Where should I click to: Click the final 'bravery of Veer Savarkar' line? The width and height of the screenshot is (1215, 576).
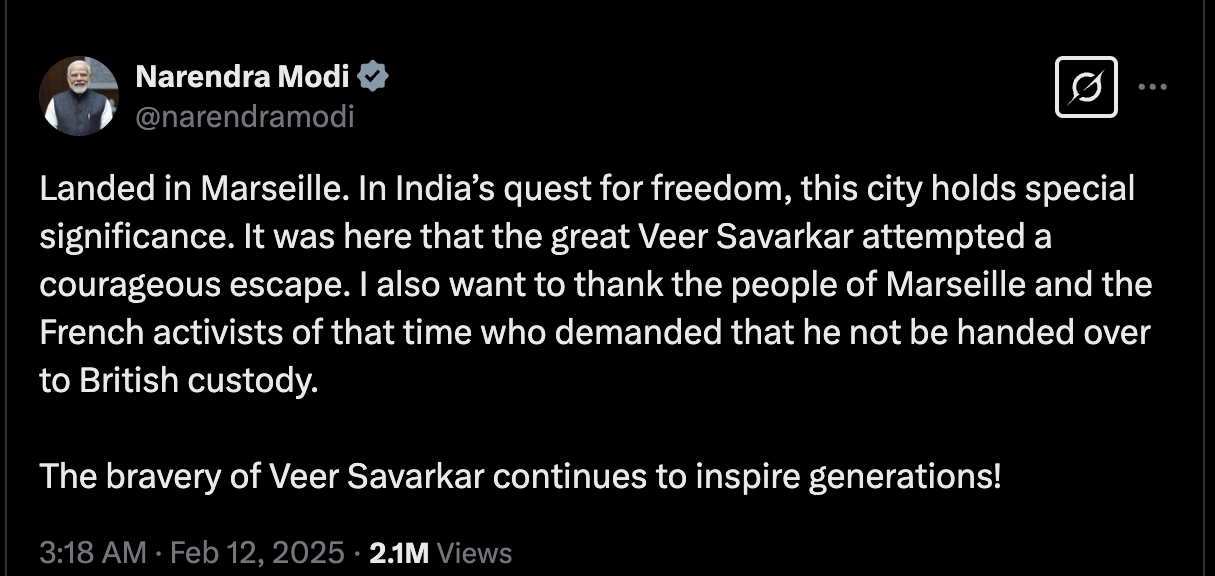(520, 476)
